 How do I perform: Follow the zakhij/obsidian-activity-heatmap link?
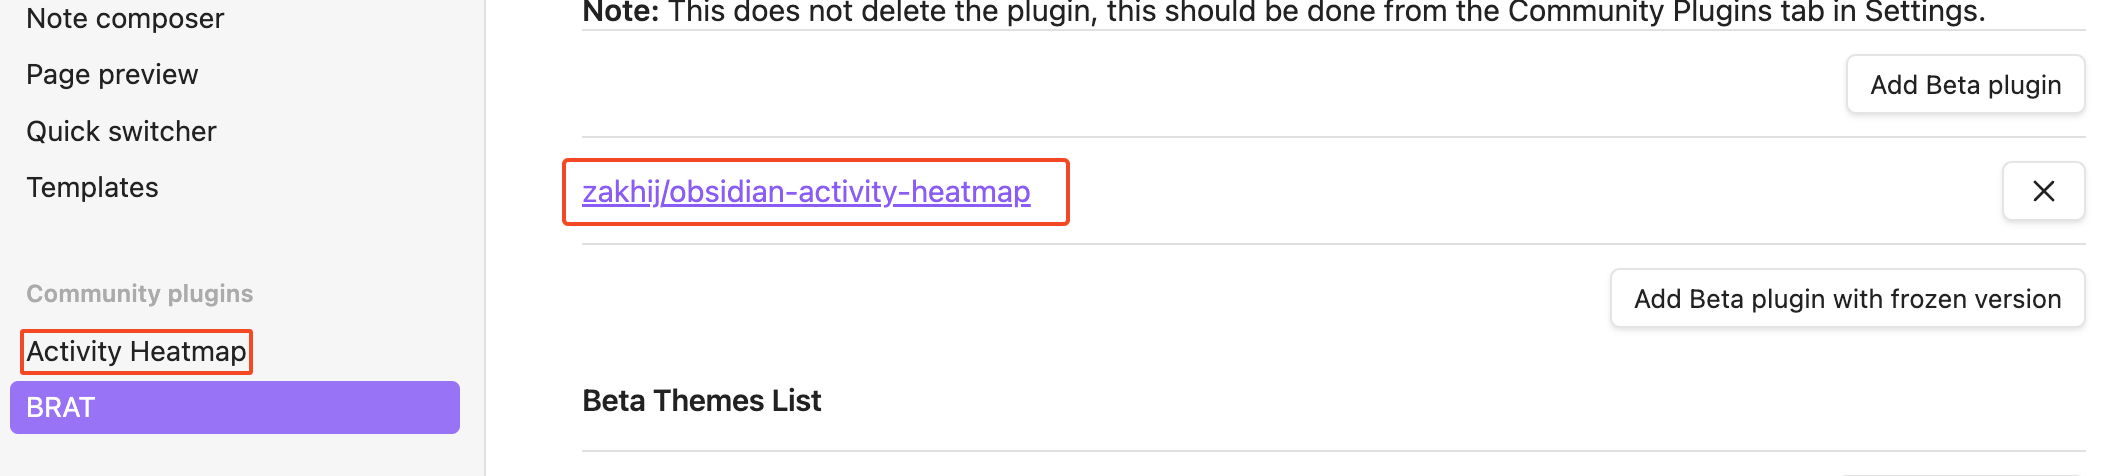(x=806, y=191)
